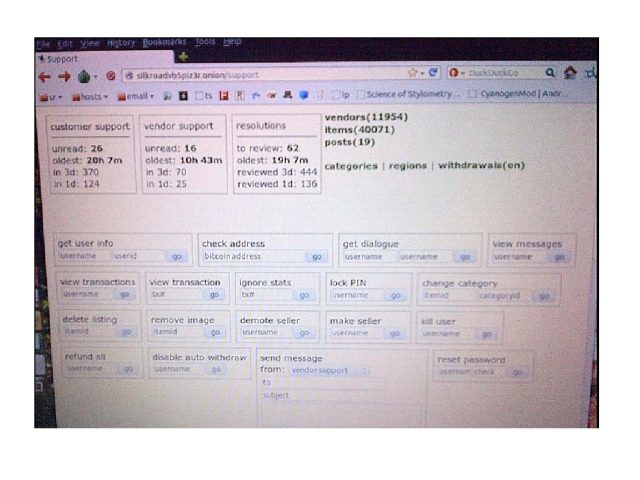The image size is (640, 480).
Task: Click the resolutions panel heading
Action: 261,126
